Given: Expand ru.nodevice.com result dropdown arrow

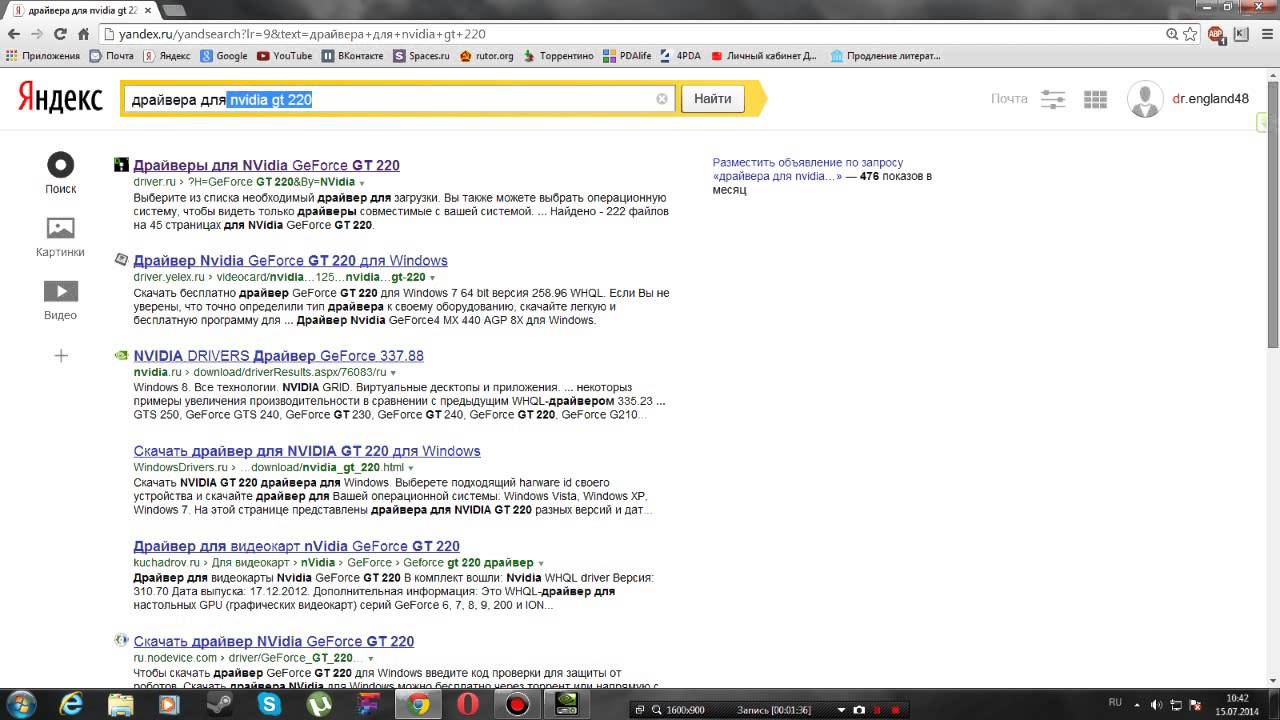Looking at the screenshot, I should coord(370,659).
